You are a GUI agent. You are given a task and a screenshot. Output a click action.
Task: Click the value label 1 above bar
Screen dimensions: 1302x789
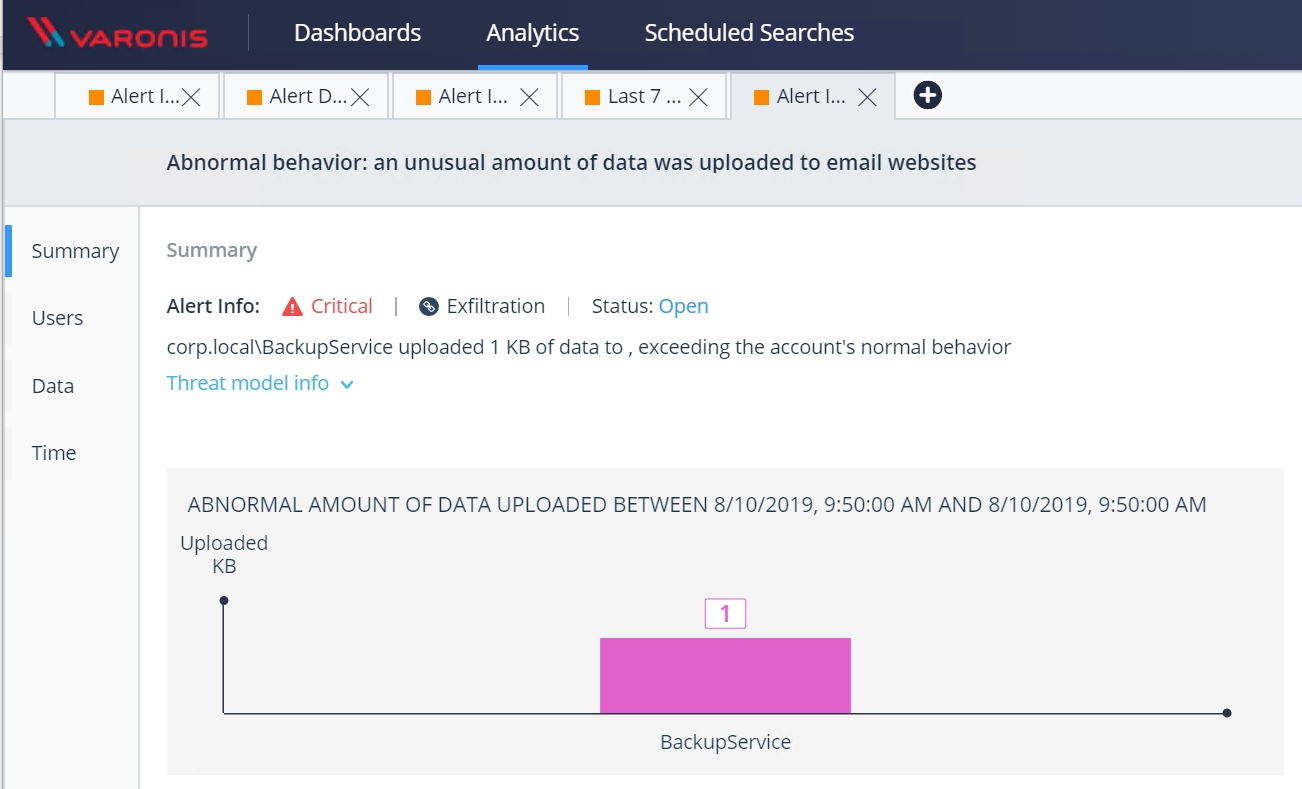click(725, 613)
